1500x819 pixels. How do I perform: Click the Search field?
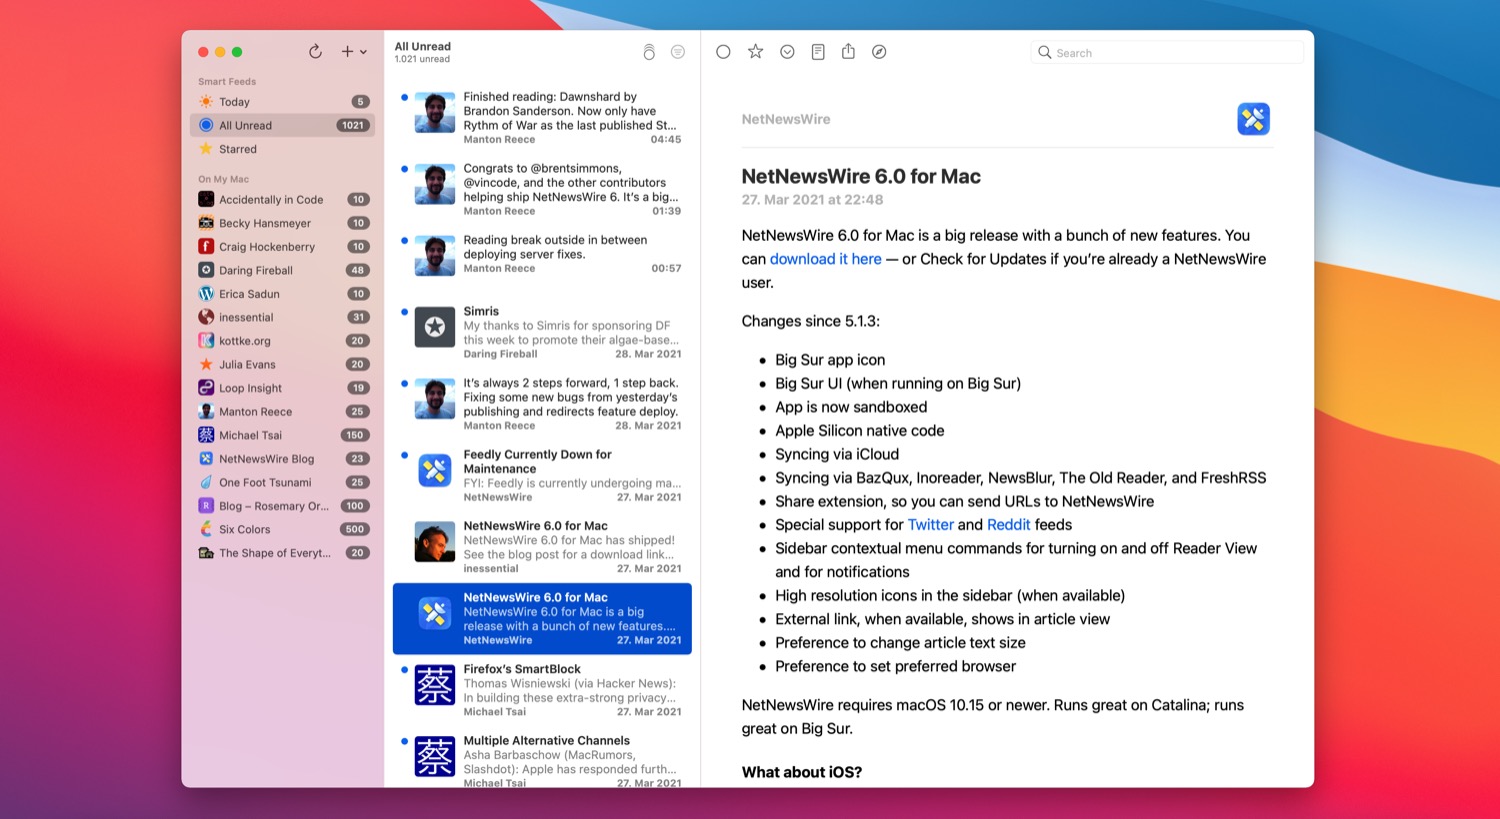[1170, 53]
